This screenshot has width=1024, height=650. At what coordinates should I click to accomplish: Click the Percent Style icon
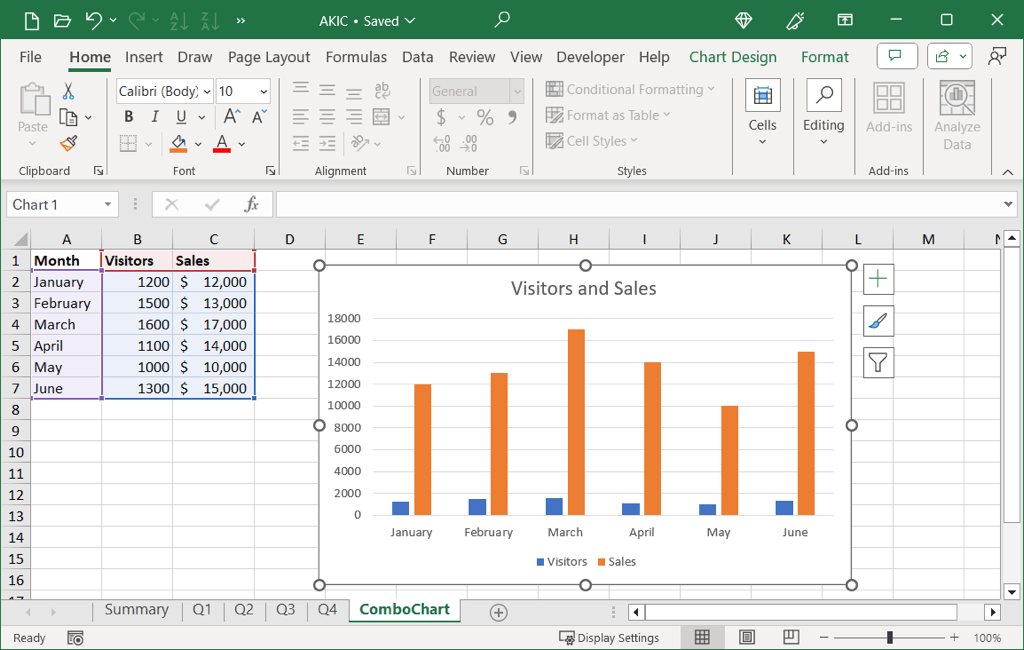tap(485, 117)
